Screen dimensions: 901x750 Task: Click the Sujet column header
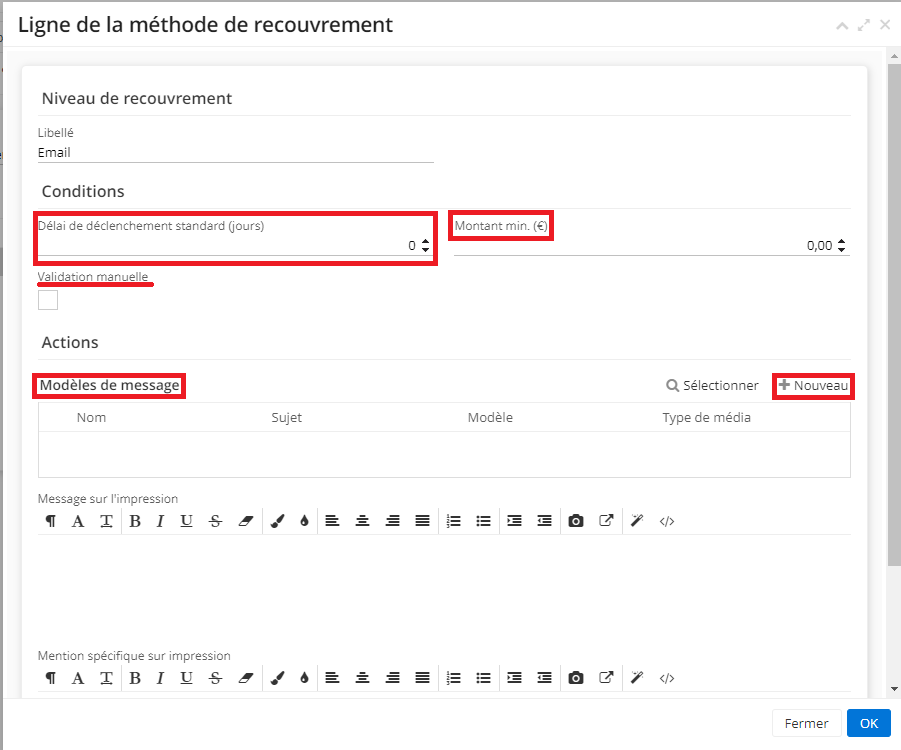click(286, 417)
